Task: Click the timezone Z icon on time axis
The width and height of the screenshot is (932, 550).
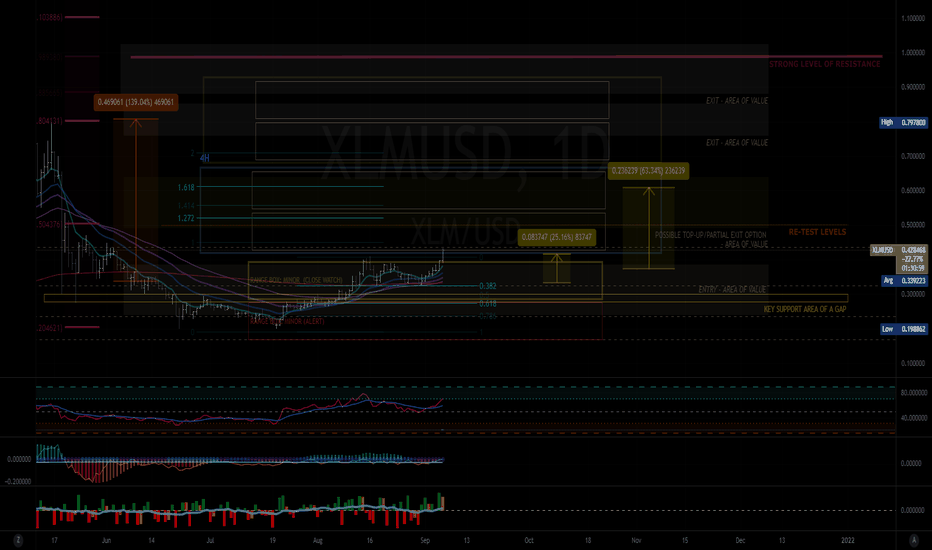Action: point(18,540)
